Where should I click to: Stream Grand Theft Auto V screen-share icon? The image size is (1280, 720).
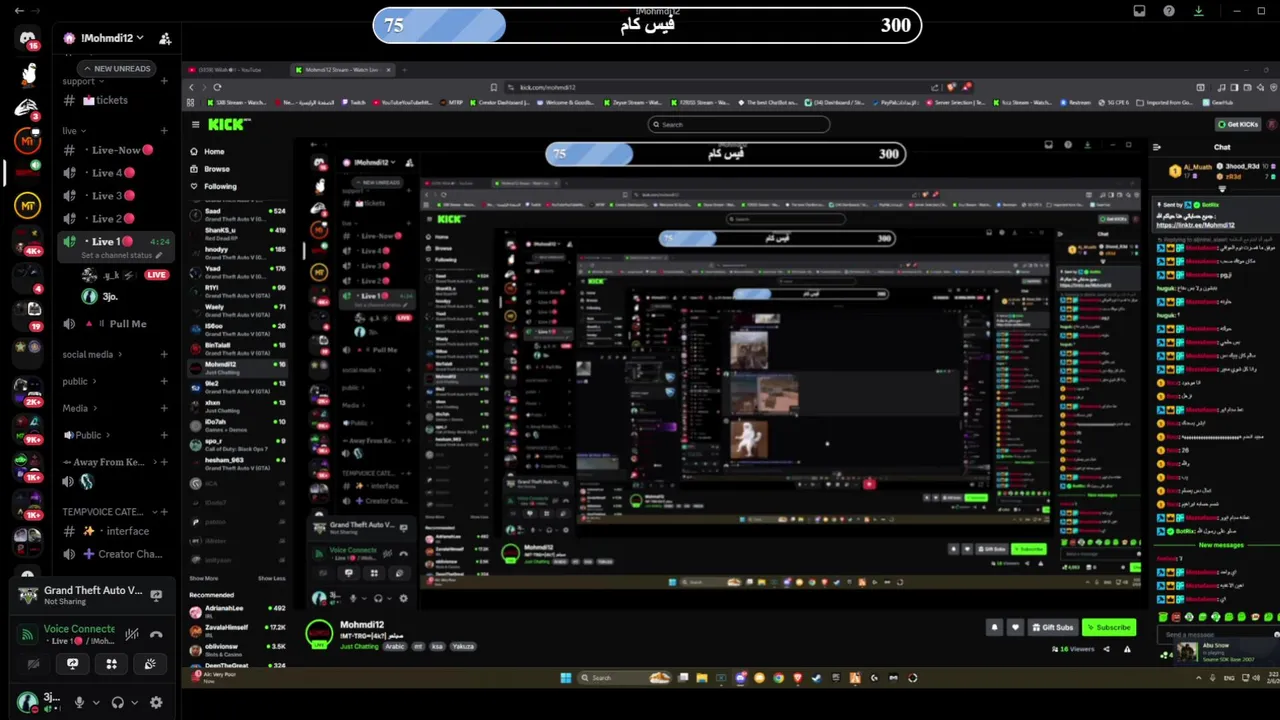[x=156, y=595]
